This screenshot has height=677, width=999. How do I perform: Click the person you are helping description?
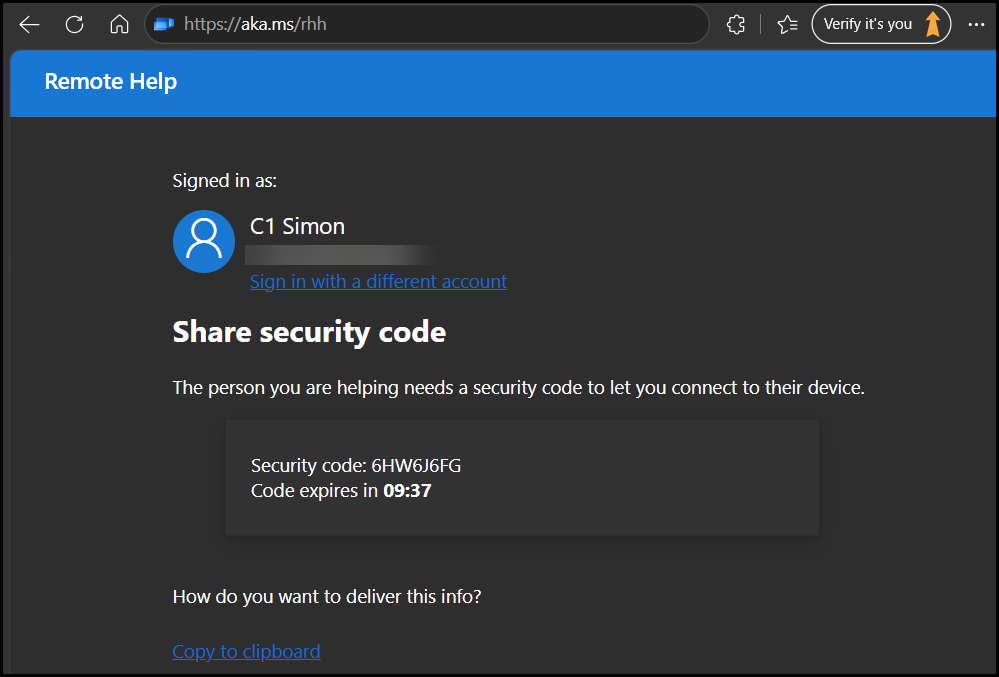pyautogui.click(x=519, y=388)
